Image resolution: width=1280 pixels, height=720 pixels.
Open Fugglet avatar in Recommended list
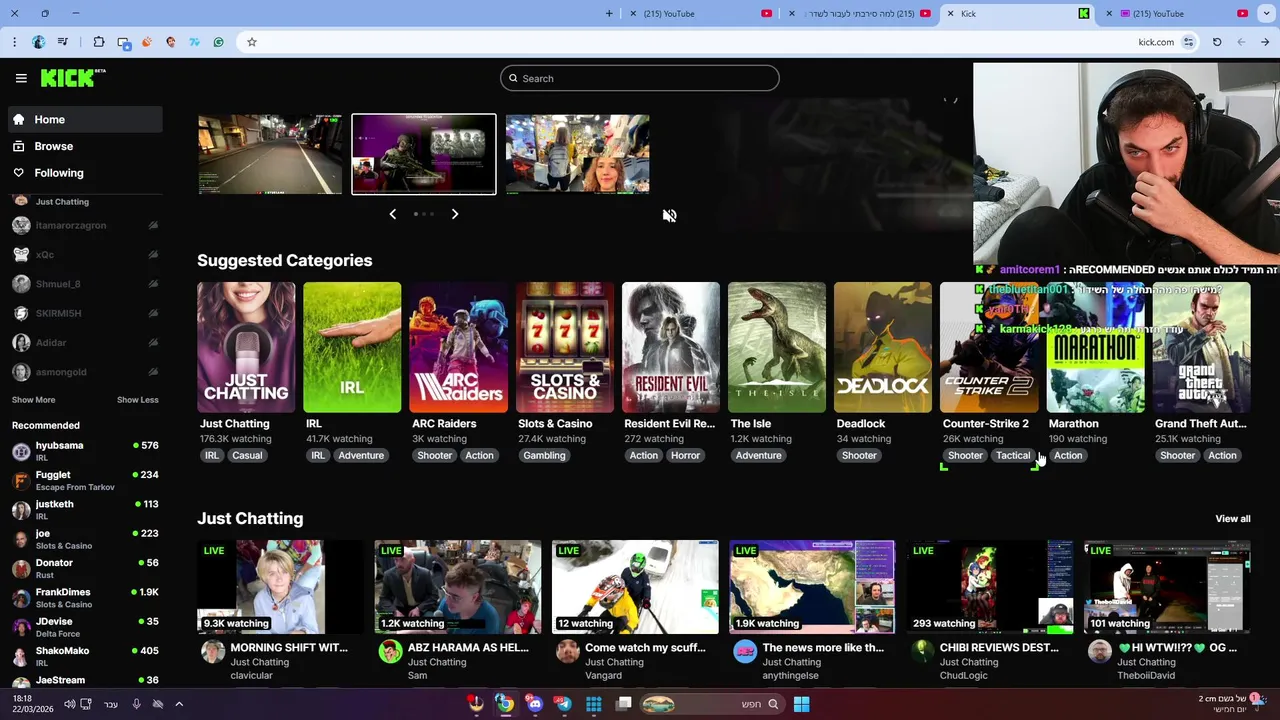[21, 481]
